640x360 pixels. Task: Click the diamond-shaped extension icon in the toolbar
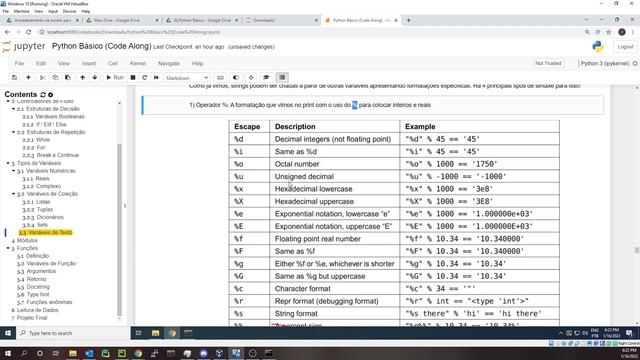tap(251, 78)
